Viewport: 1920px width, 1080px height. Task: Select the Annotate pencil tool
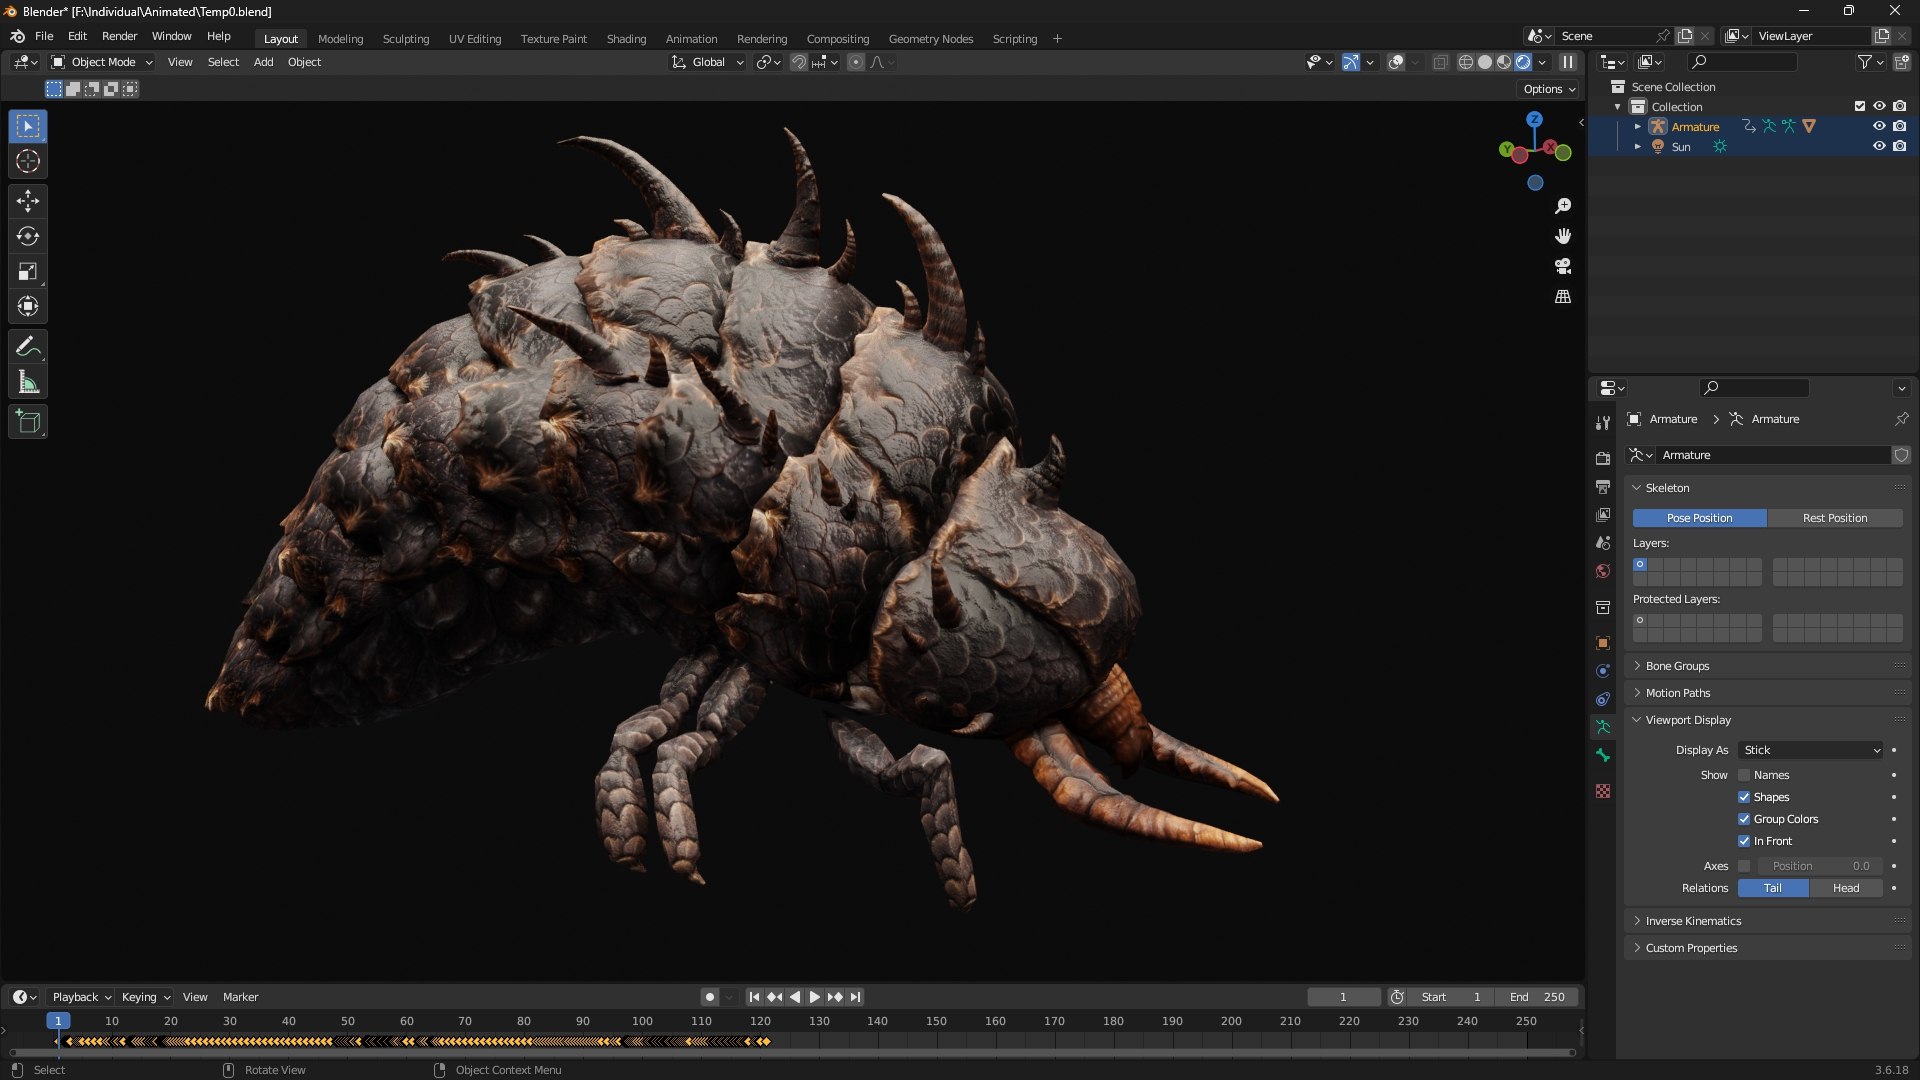click(28, 347)
